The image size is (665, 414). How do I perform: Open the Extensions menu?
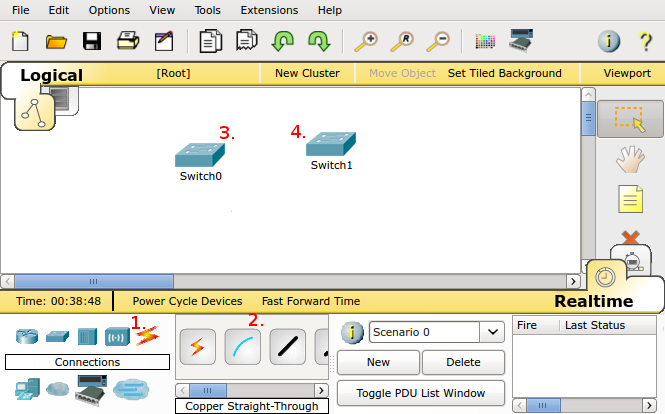tap(269, 10)
